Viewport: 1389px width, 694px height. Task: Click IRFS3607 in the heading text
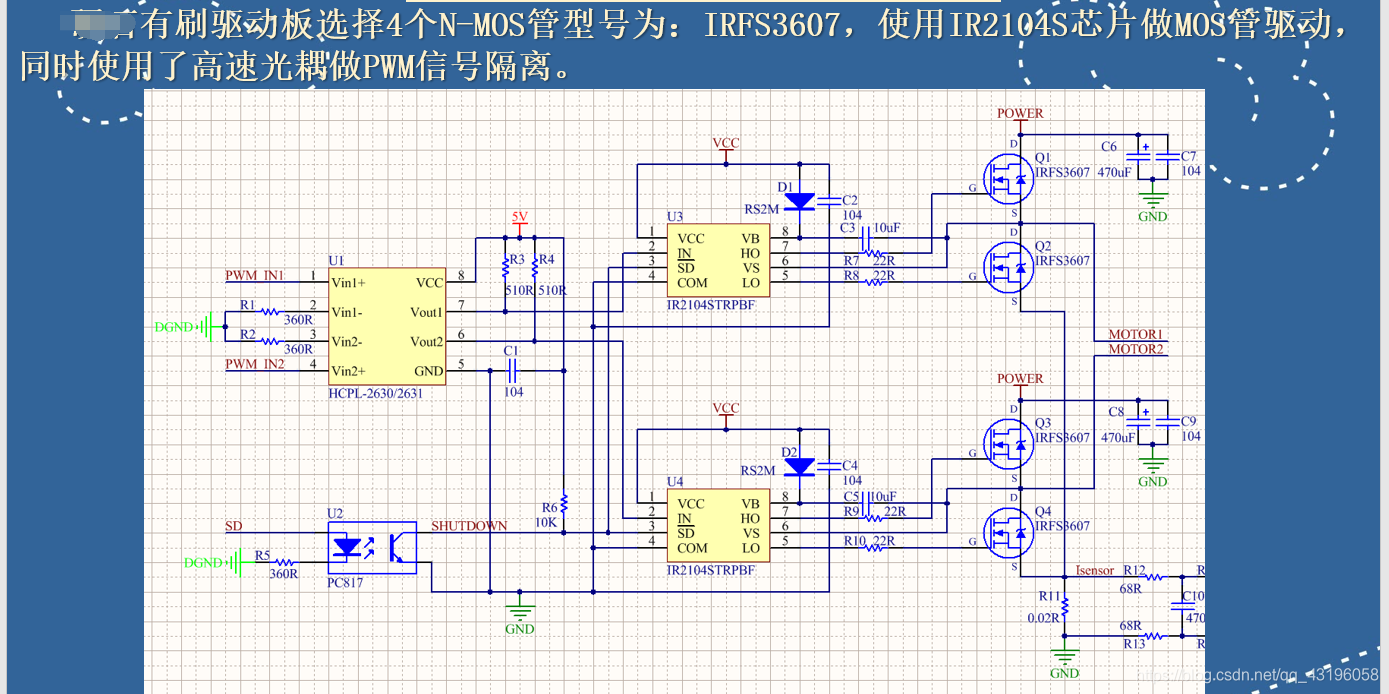click(x=772, y=24)
